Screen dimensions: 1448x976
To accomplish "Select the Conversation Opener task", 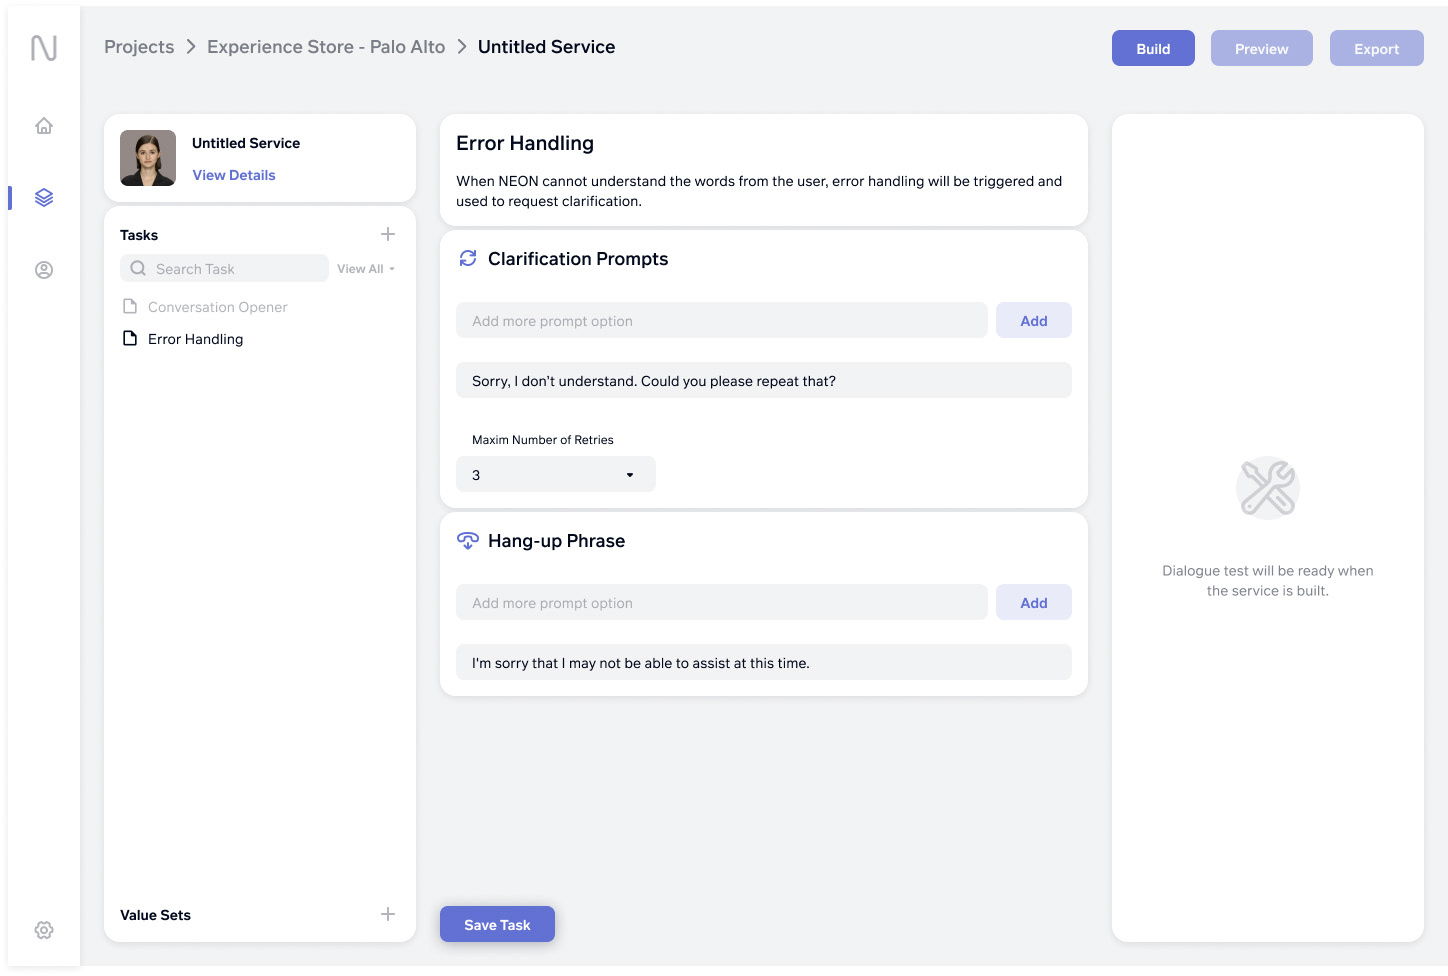I will [x=217, y=307].
